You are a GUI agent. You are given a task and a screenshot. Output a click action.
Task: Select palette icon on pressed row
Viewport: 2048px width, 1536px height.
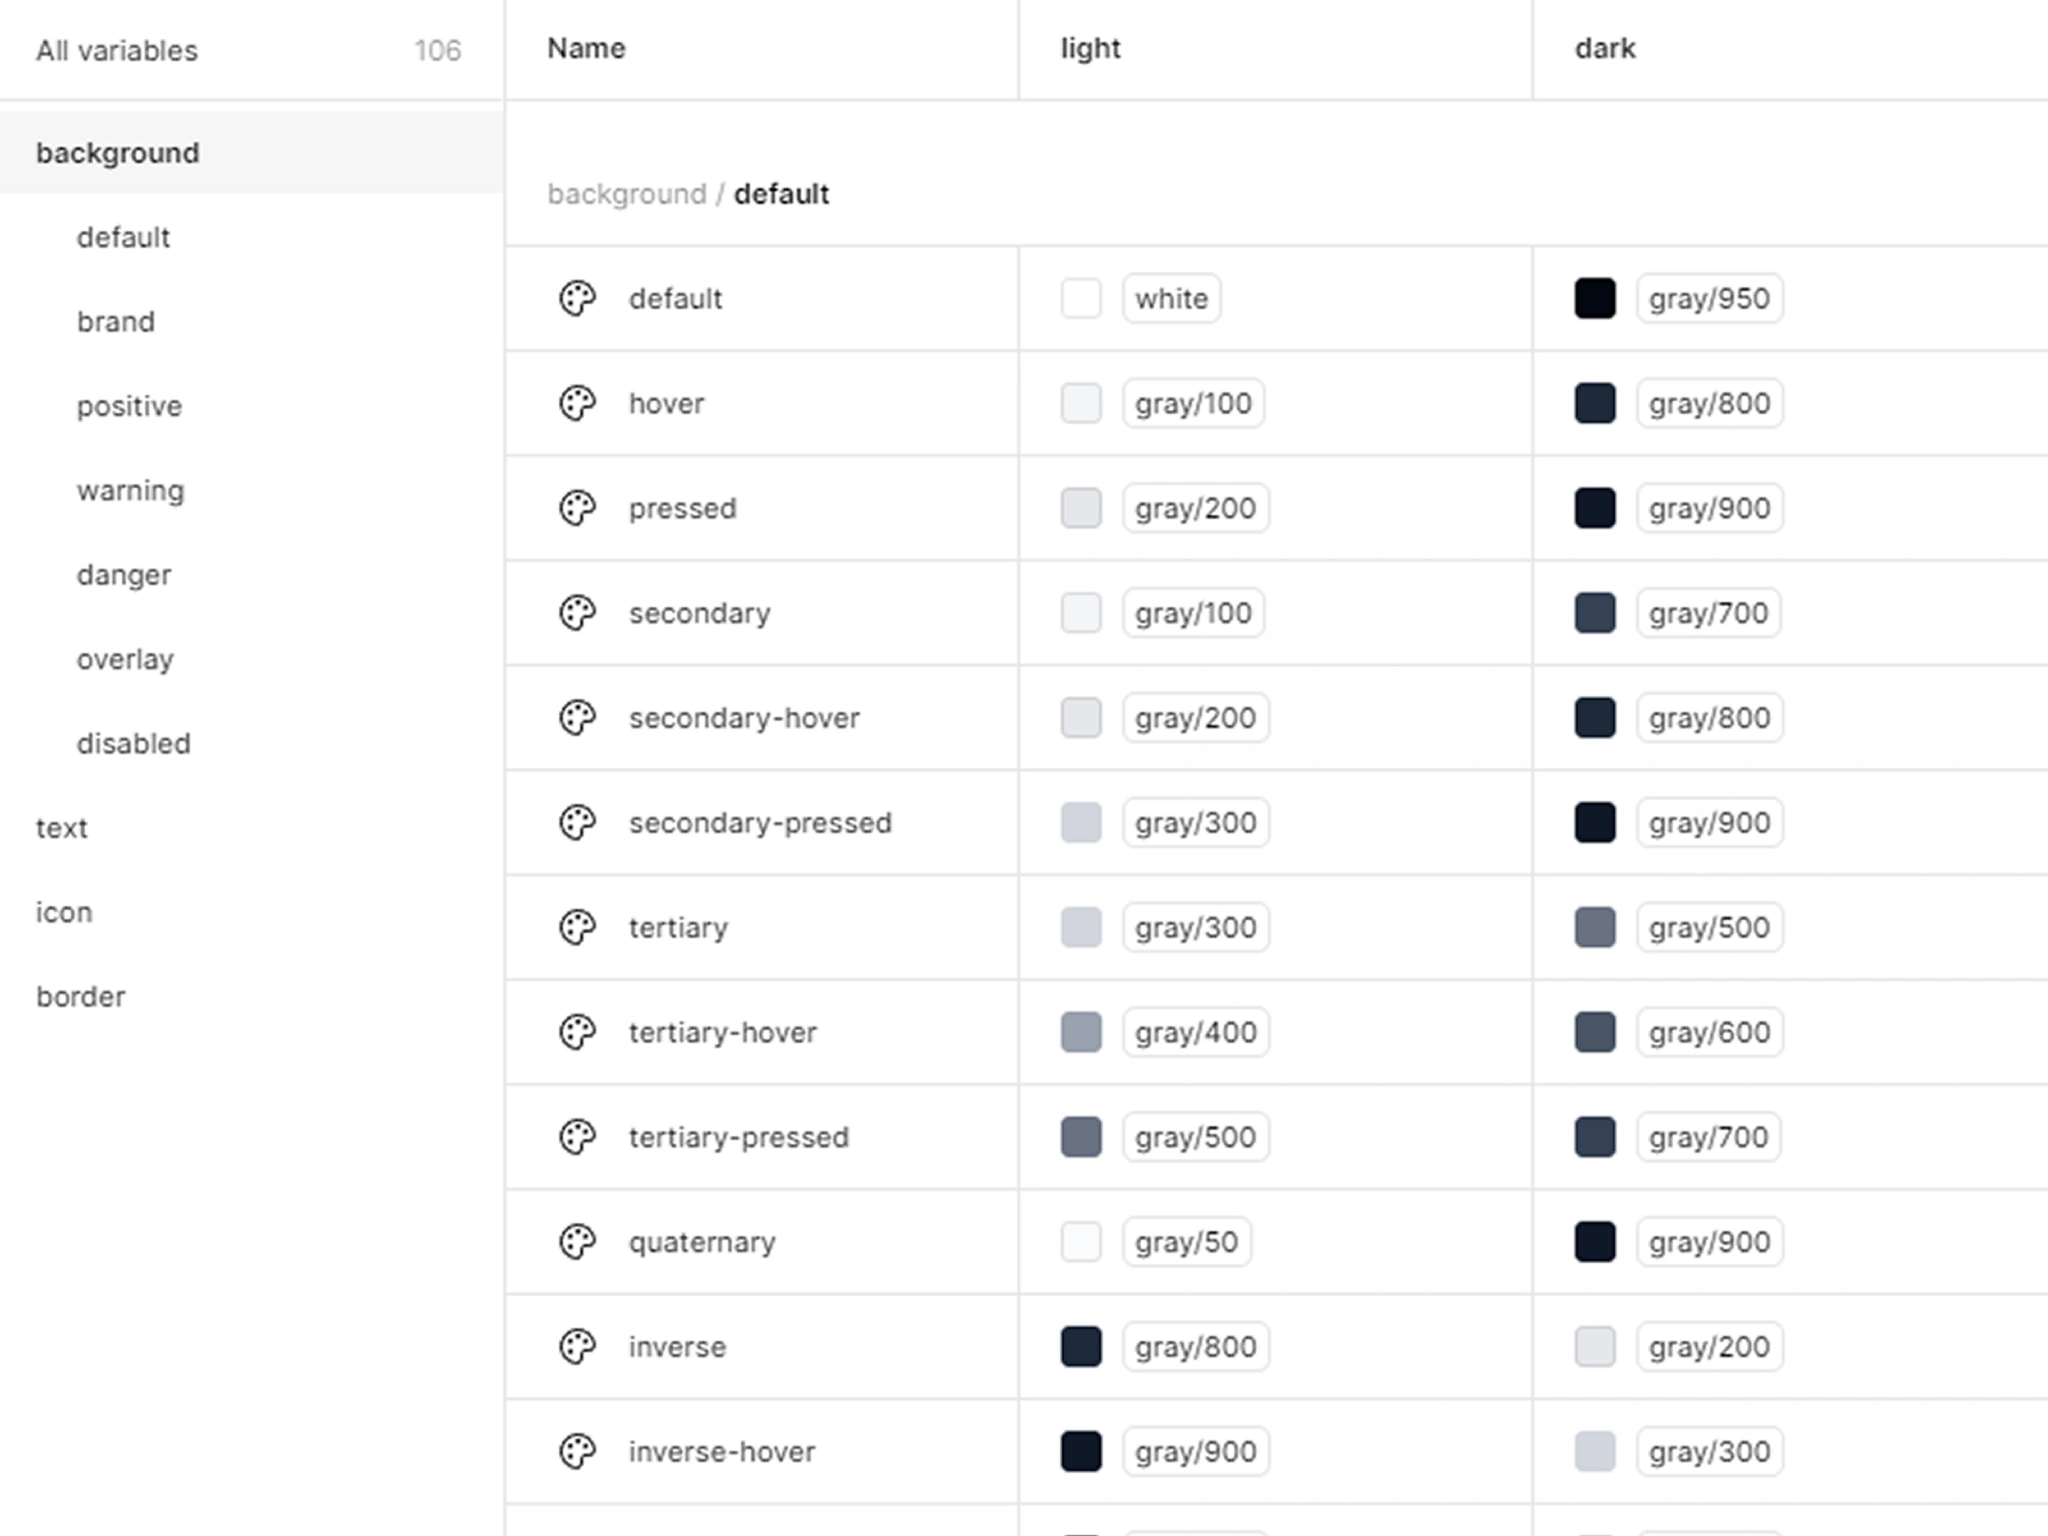576,508
